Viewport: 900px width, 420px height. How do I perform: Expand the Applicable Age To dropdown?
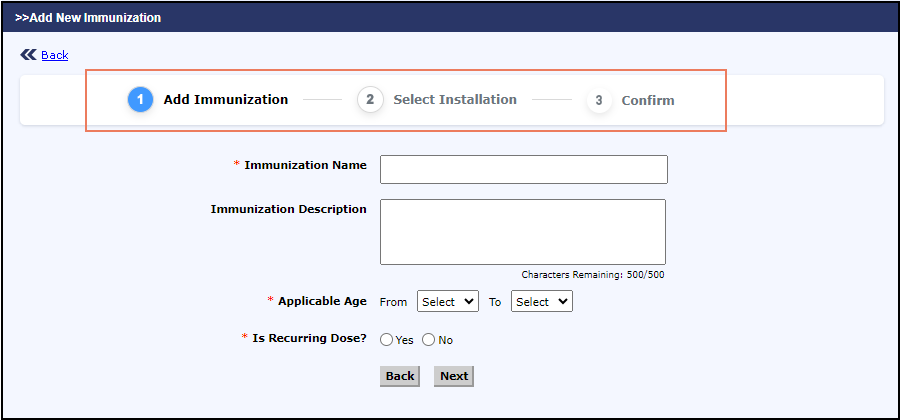[541, 301]
